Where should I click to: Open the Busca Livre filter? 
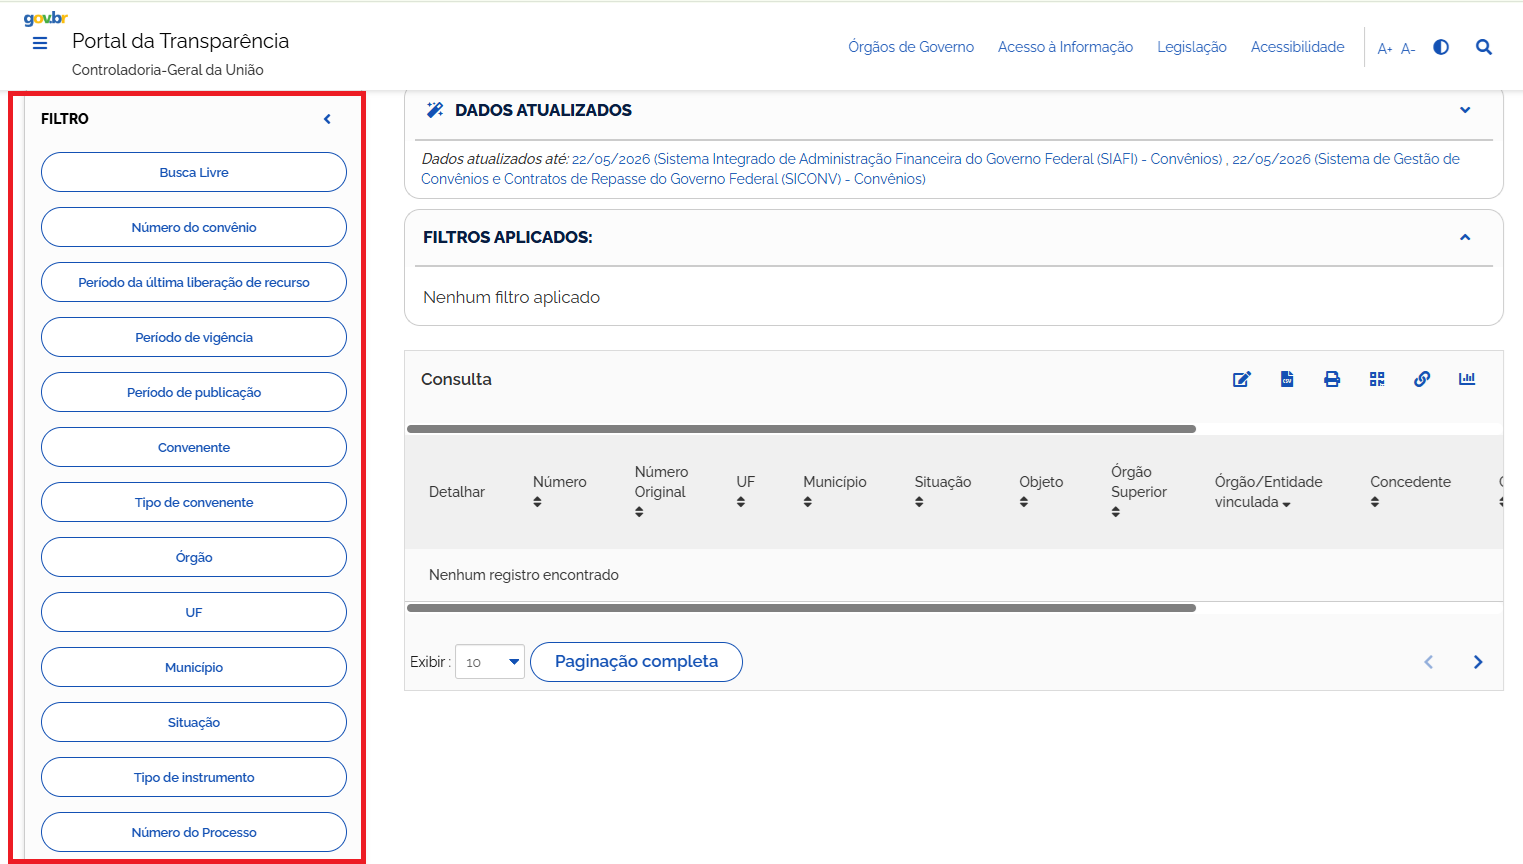194,172
